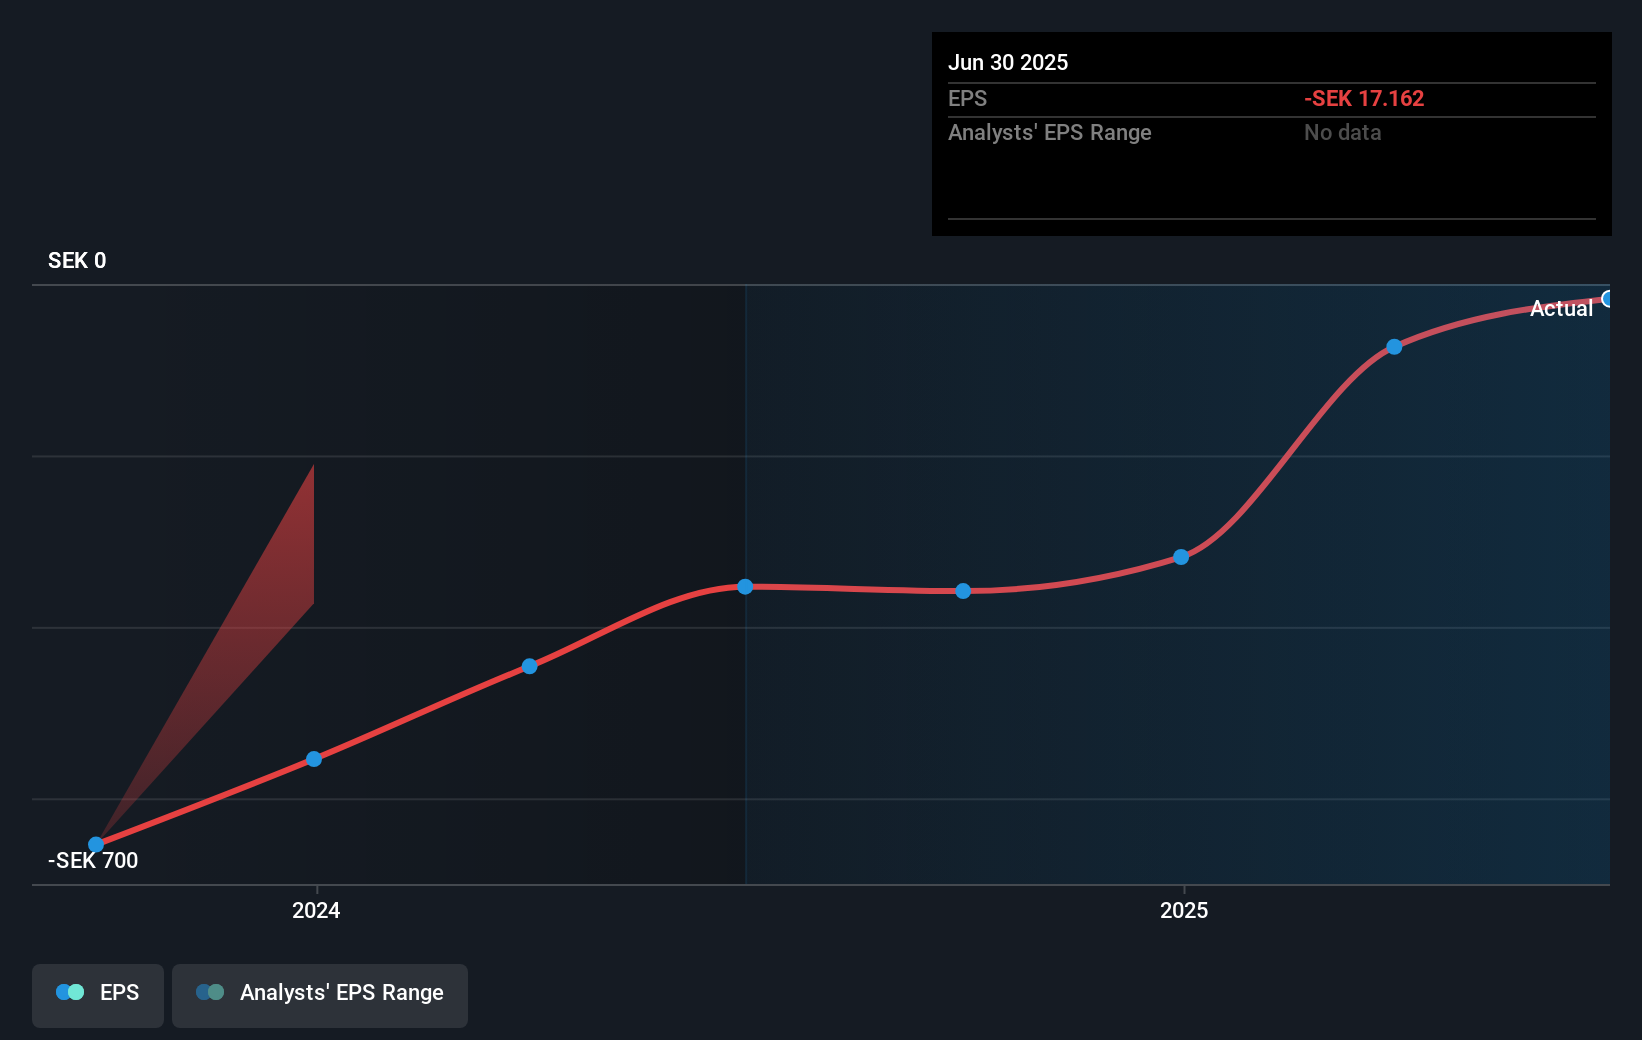The image size is (1642, 1040).
Task: Click the No data value in the tooltip
Action: (1342, 133)
